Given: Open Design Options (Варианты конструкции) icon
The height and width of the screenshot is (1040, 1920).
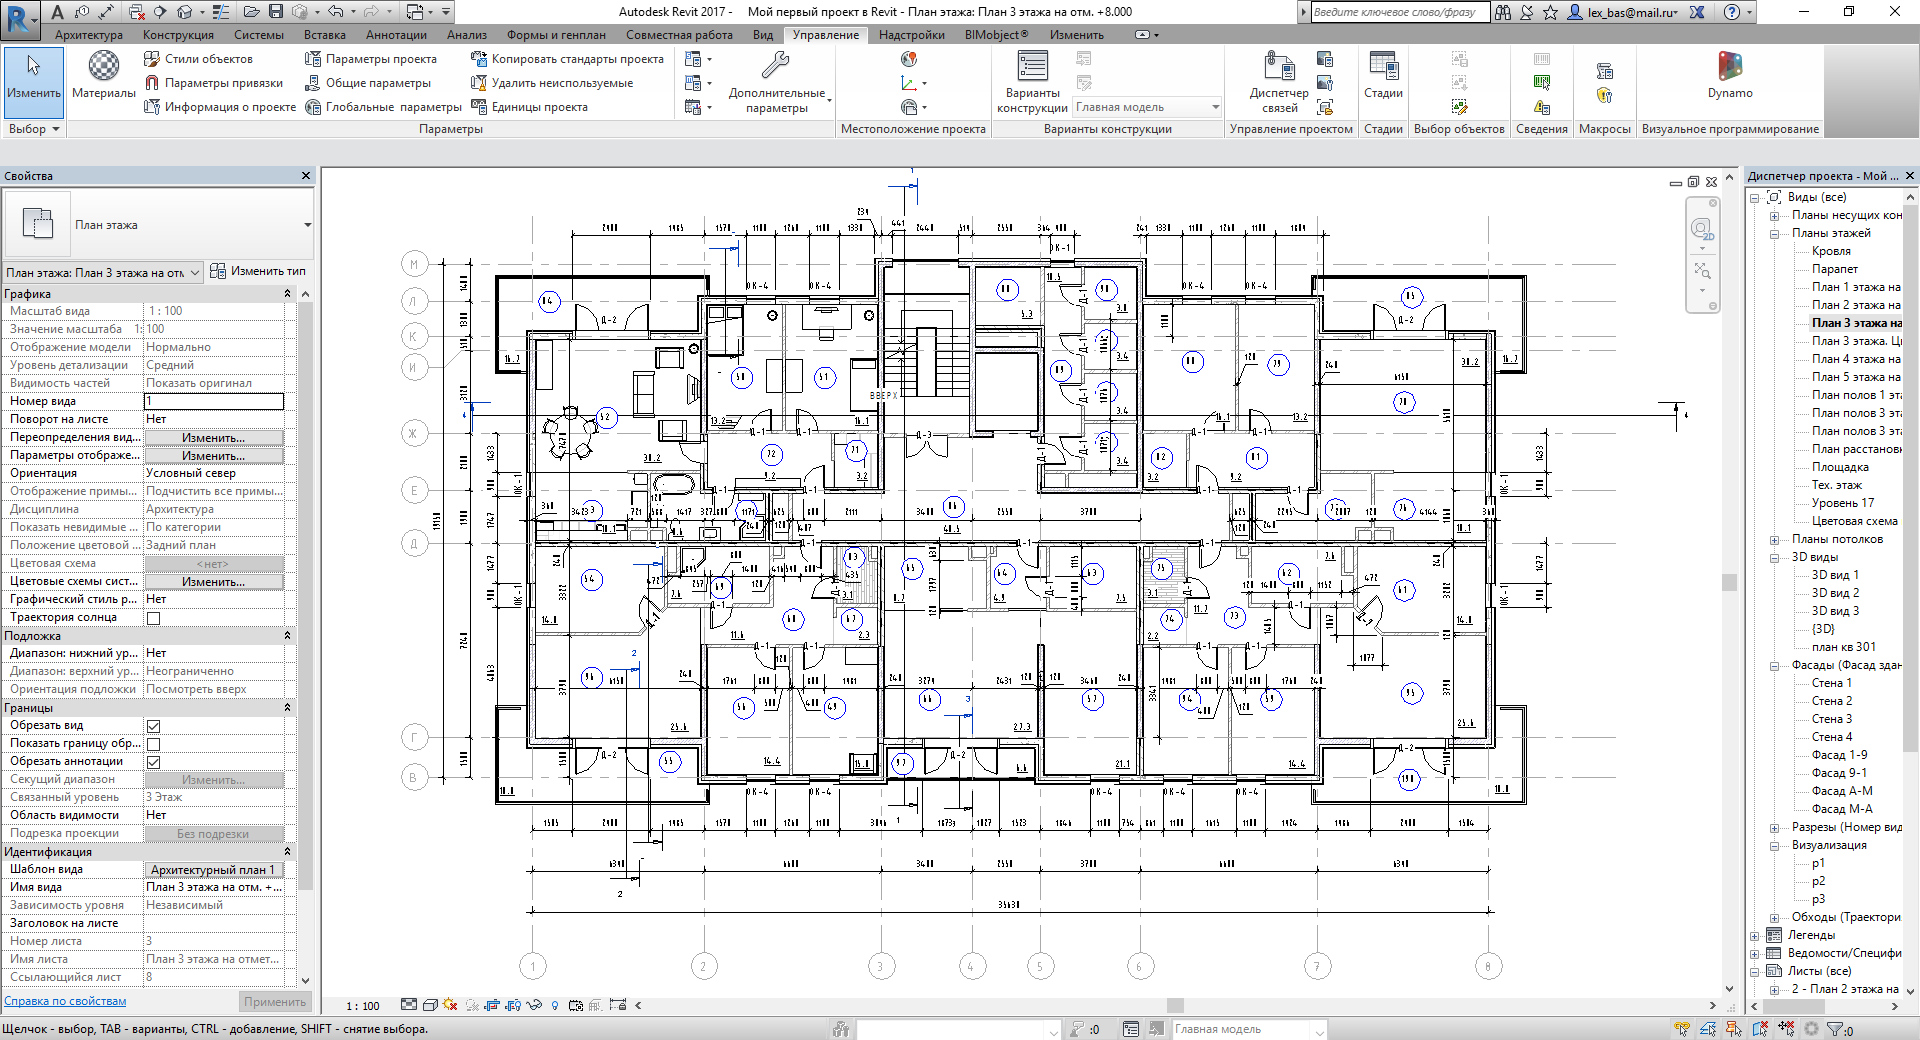Looking at the screenshot, I should [1032, 75].
